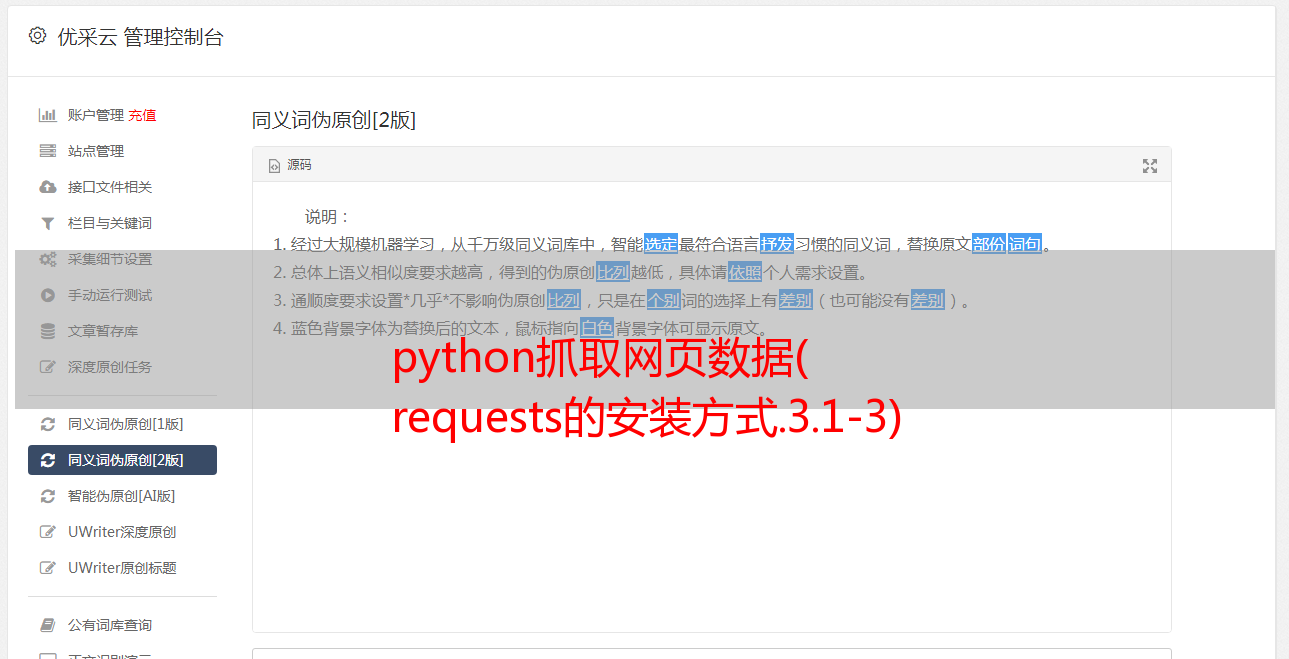Select the active 同义词伪原创[2版] menu item
The width and height of the screenshot is (1289, 659).
(x=122, y=460)
